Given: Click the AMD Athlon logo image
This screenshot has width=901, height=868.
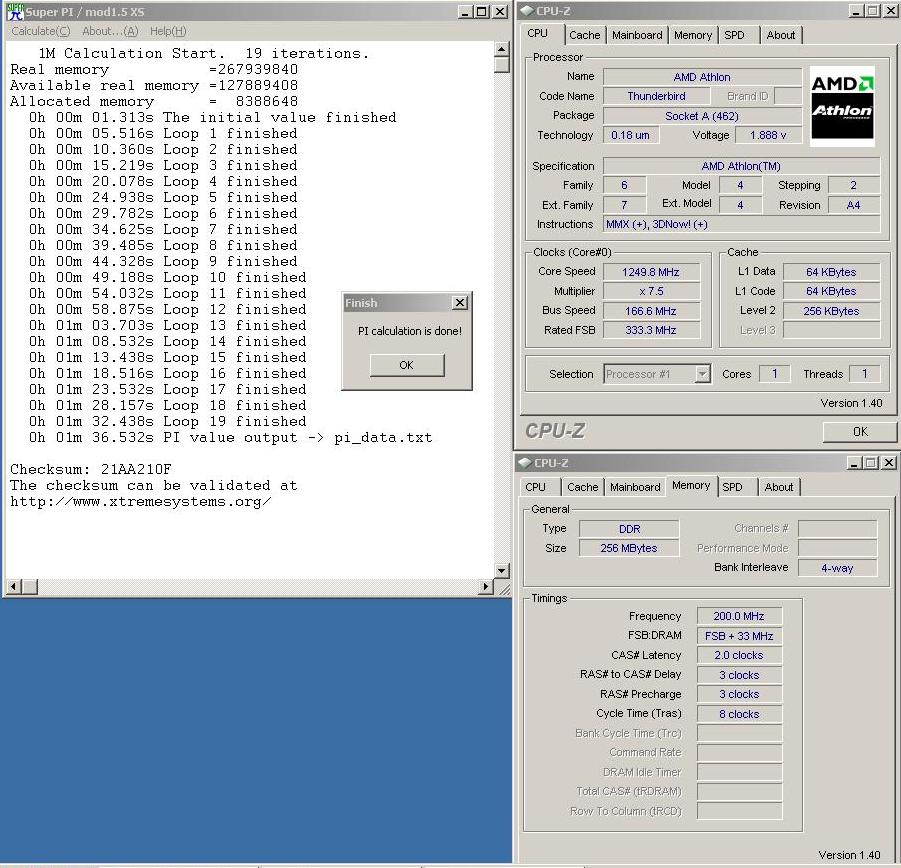Looking at the screenshot, I should pyautogui.click(x=842, y=106).
